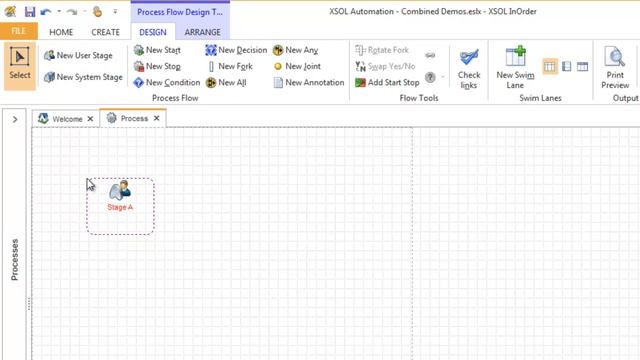Redo the last action

point(72,12)
